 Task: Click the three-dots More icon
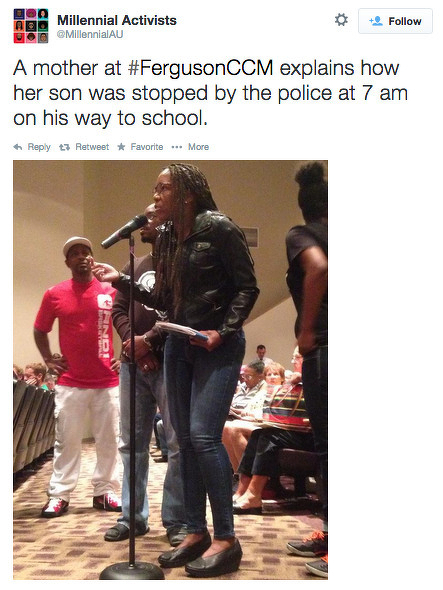[x=177, y=147]
